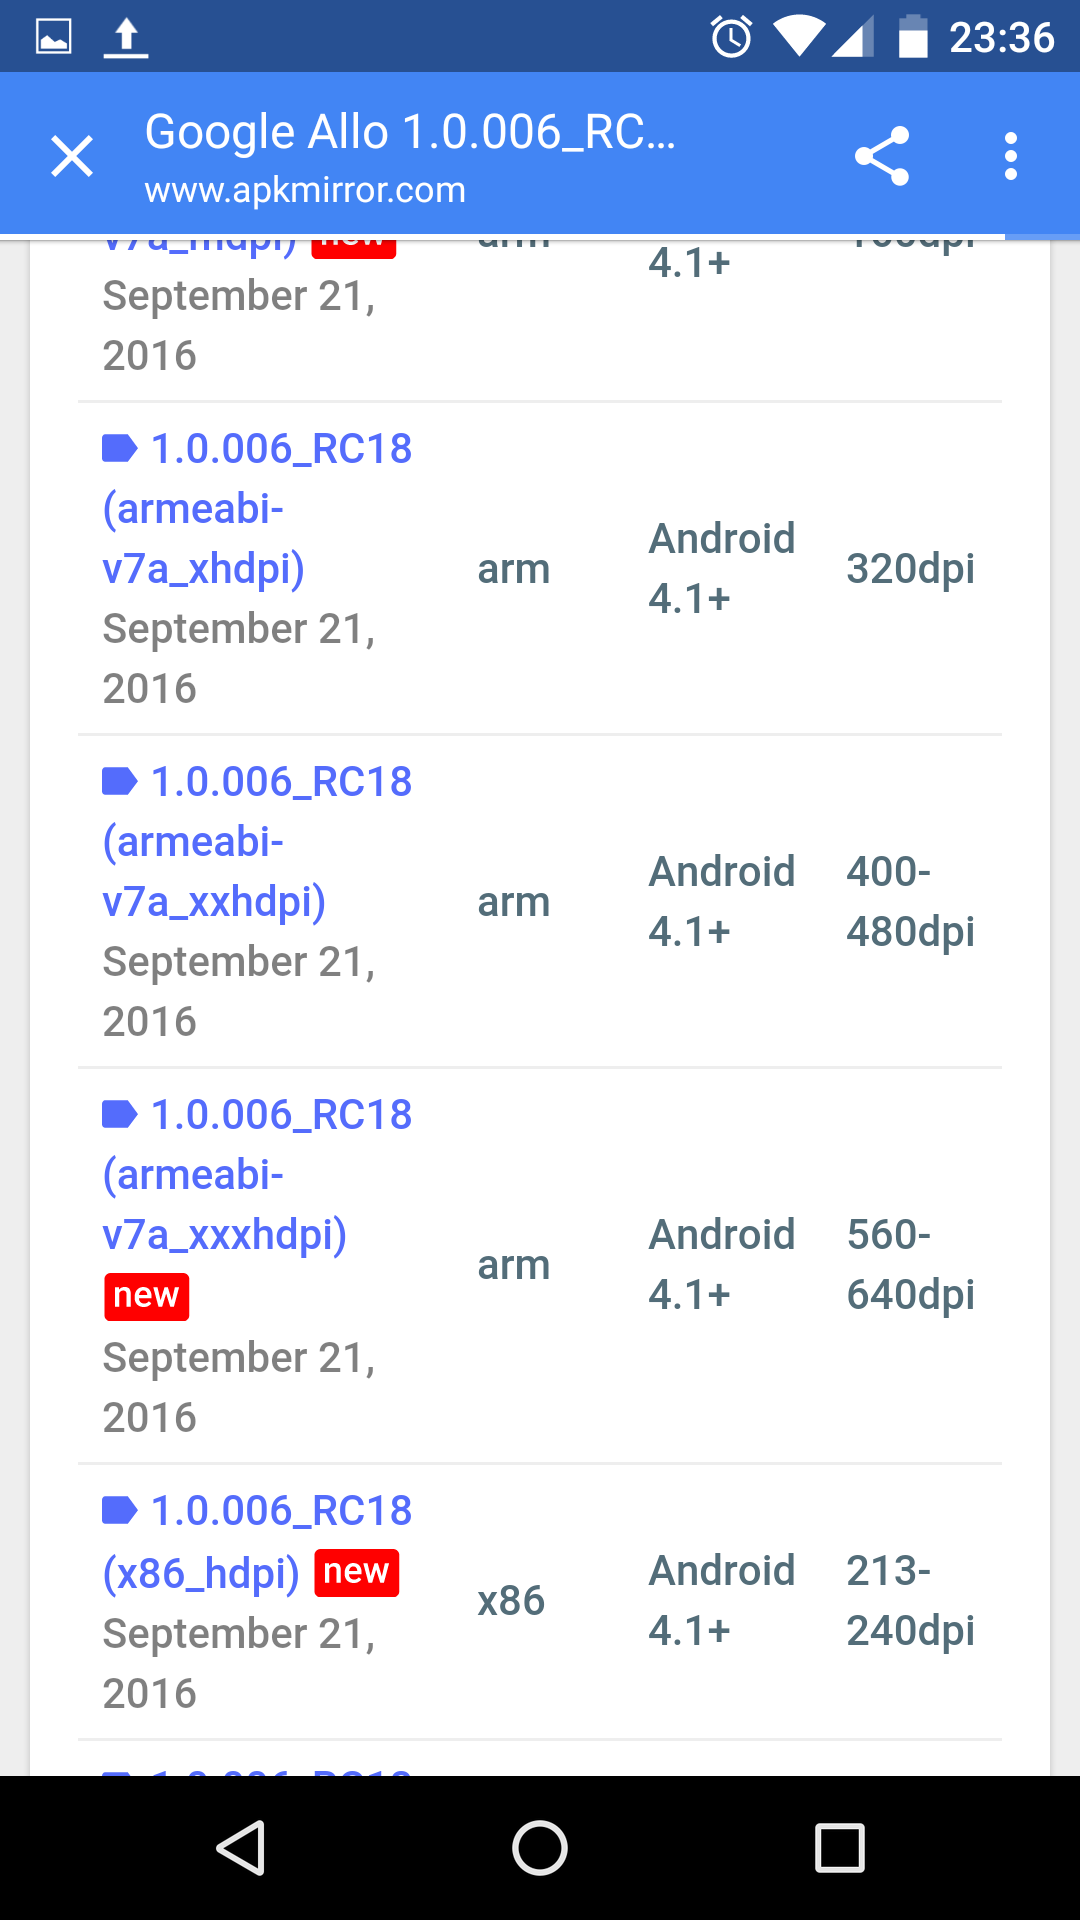Tap the upload notification icon
1080x1920 pixels.
tap(126, 38)
